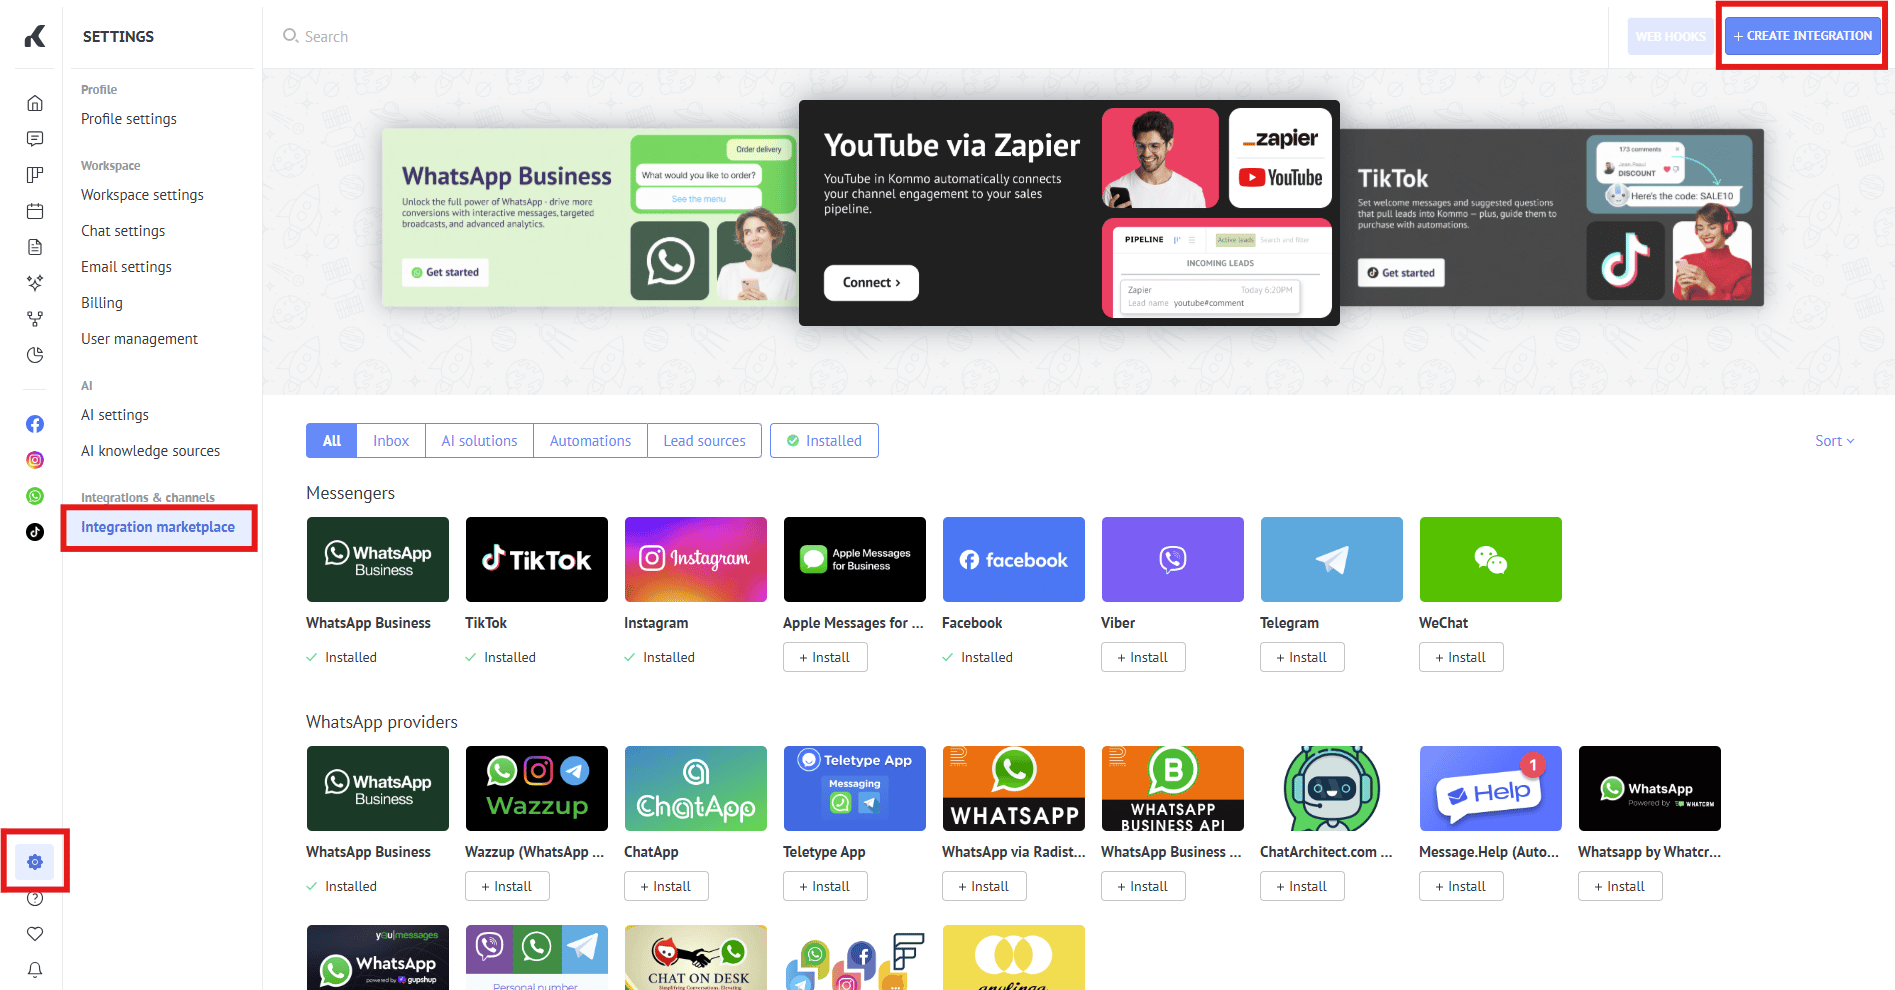The width and height of the screenshot is (1895, 990).
Task: Open the lists document icon
Action: [35, 247]
